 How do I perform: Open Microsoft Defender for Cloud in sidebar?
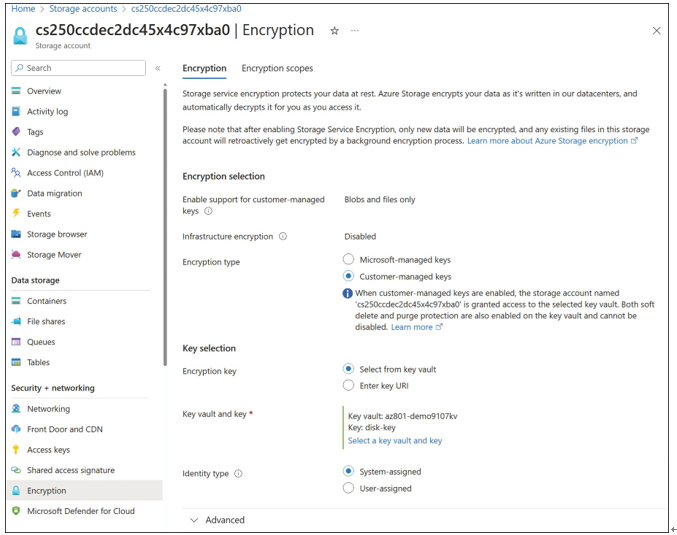point(82,511)
